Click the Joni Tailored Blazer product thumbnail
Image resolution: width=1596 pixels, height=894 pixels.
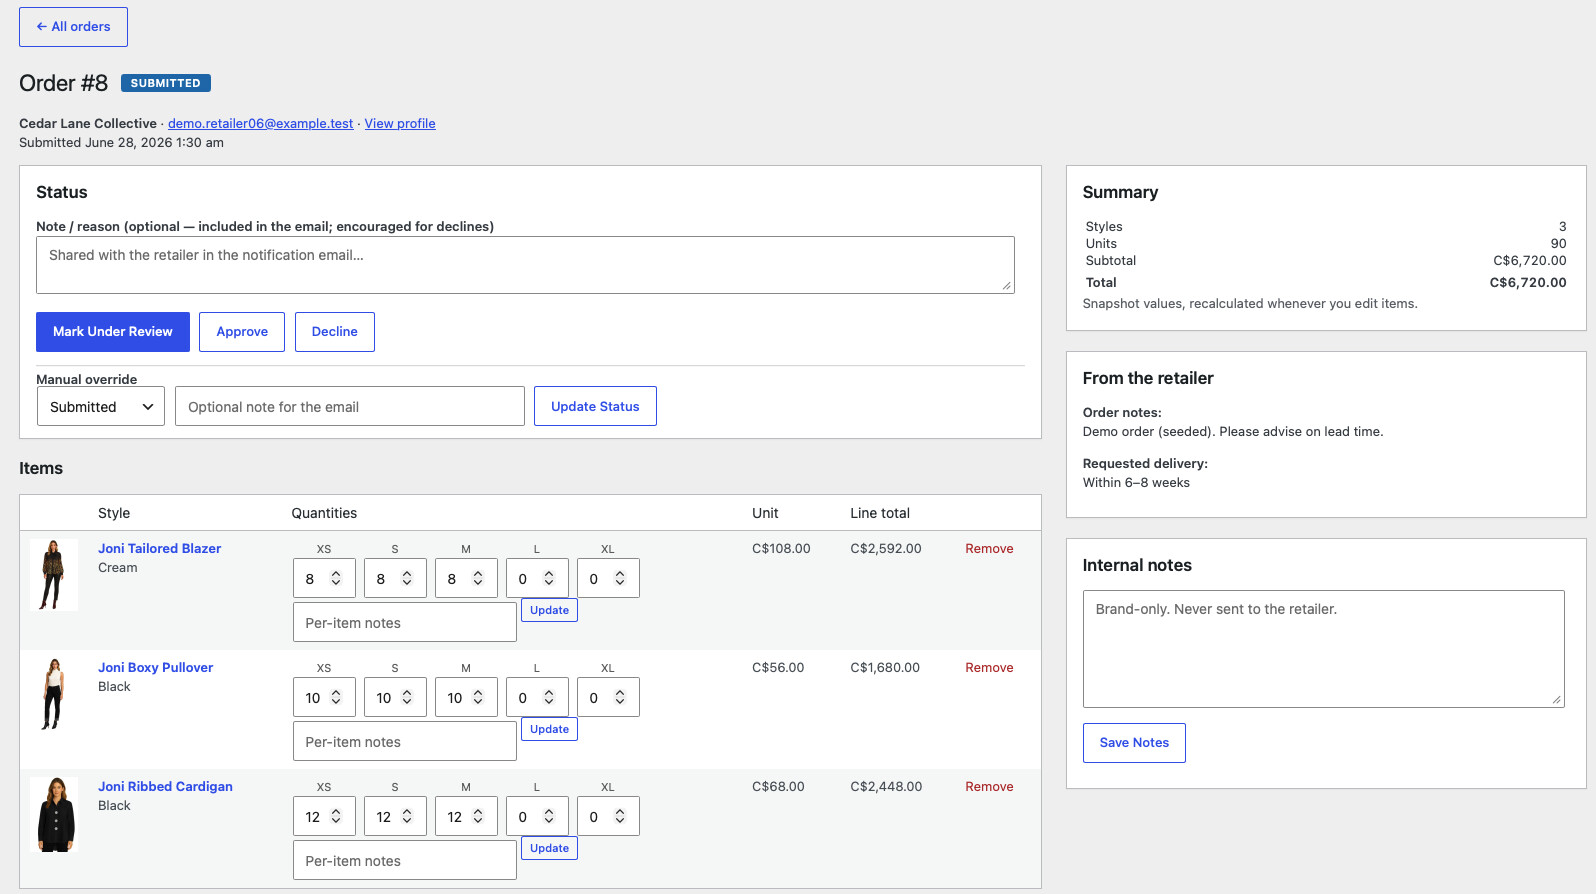[x=54, y=575]
